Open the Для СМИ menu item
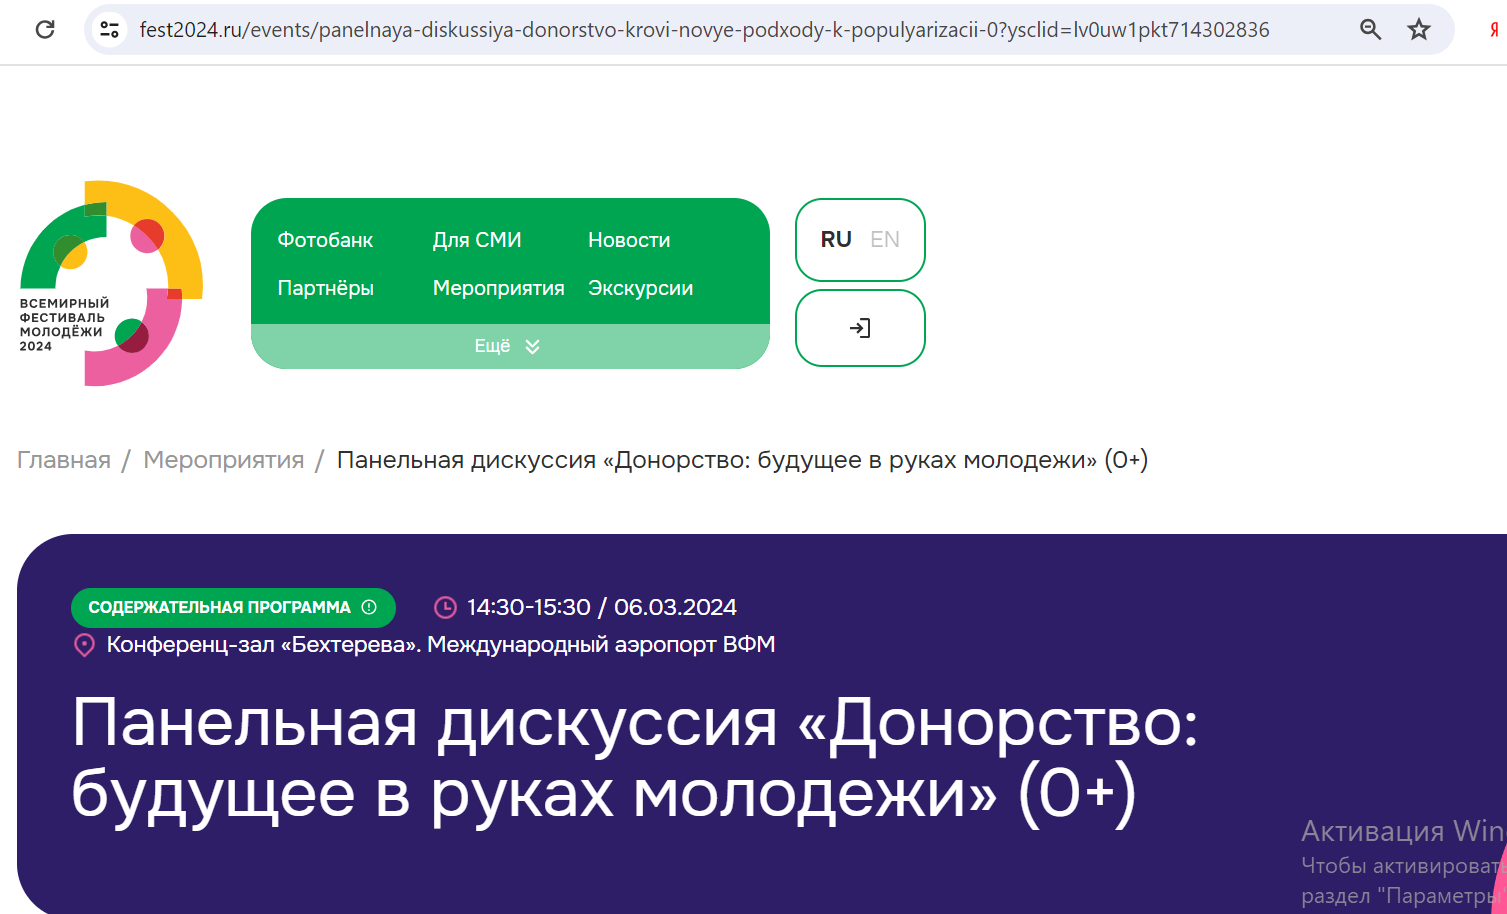The height and width of the screenshot is (914, 1507). point(477,240)
